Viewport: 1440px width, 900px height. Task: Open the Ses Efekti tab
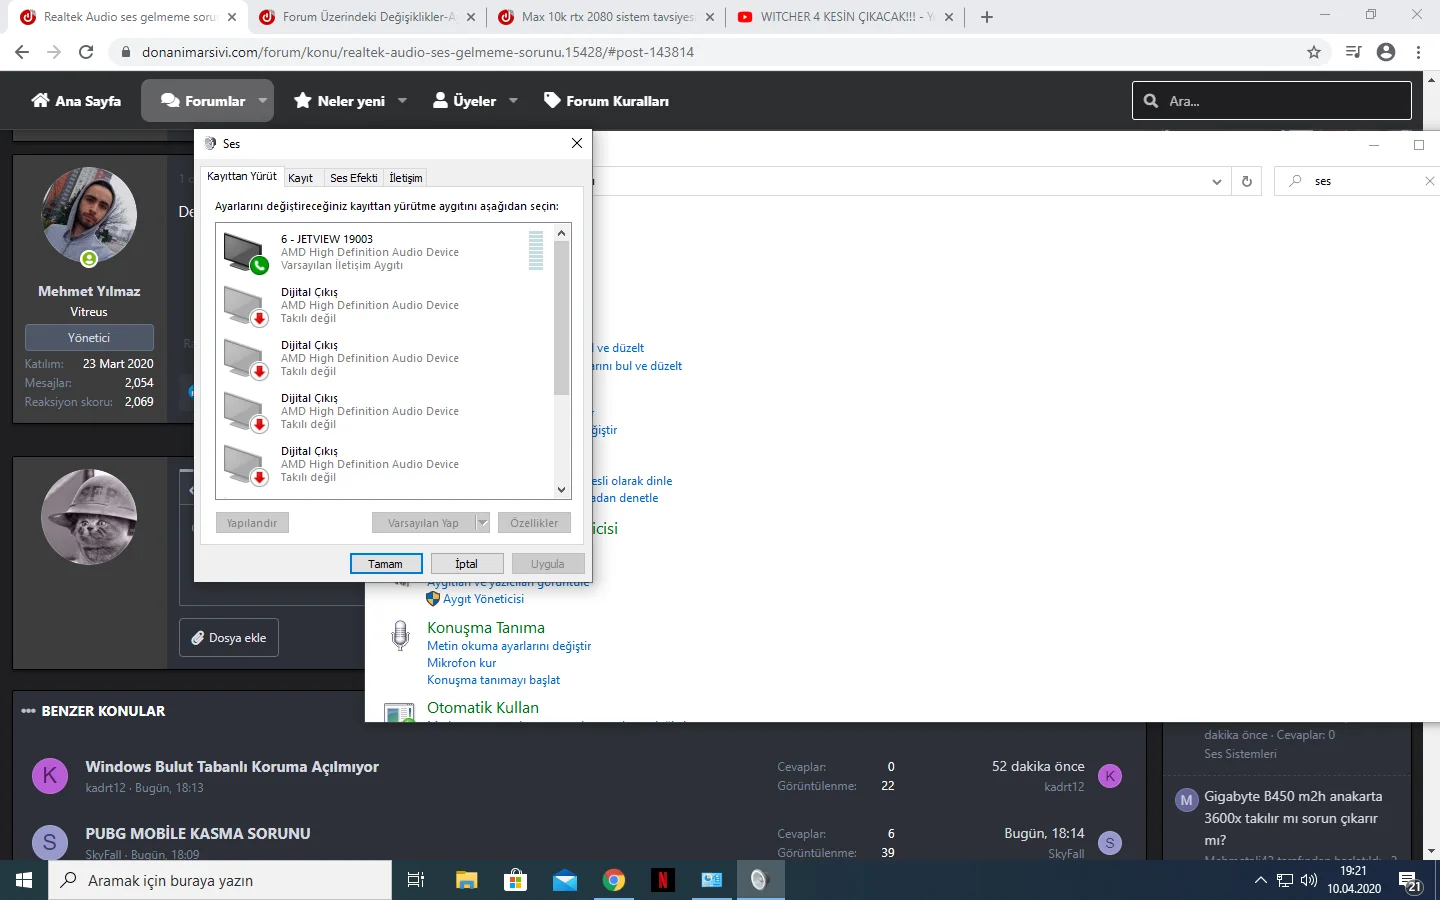(x=353, y=178)
